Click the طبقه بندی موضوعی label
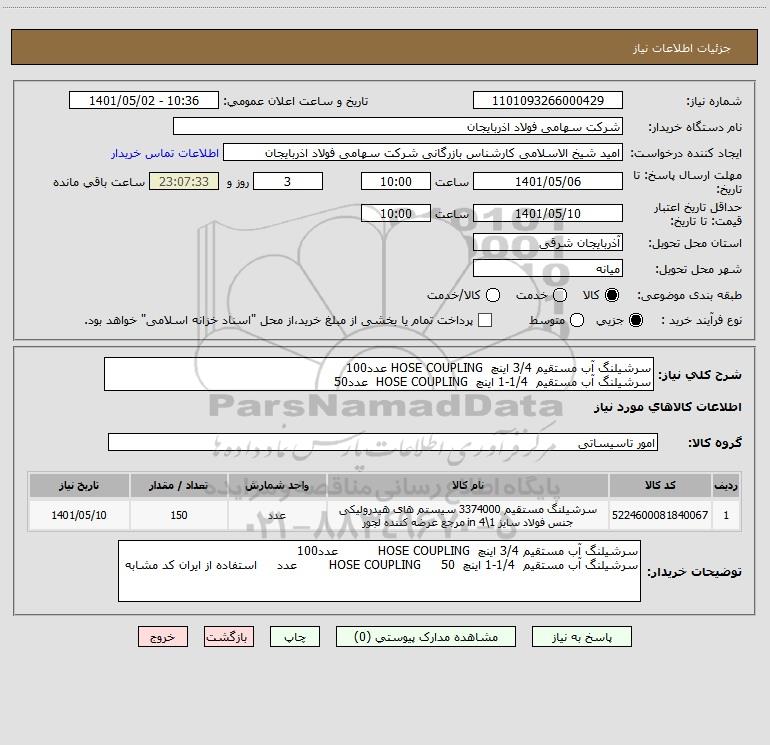Screen dimensions: 770x745 coord(689,295)
